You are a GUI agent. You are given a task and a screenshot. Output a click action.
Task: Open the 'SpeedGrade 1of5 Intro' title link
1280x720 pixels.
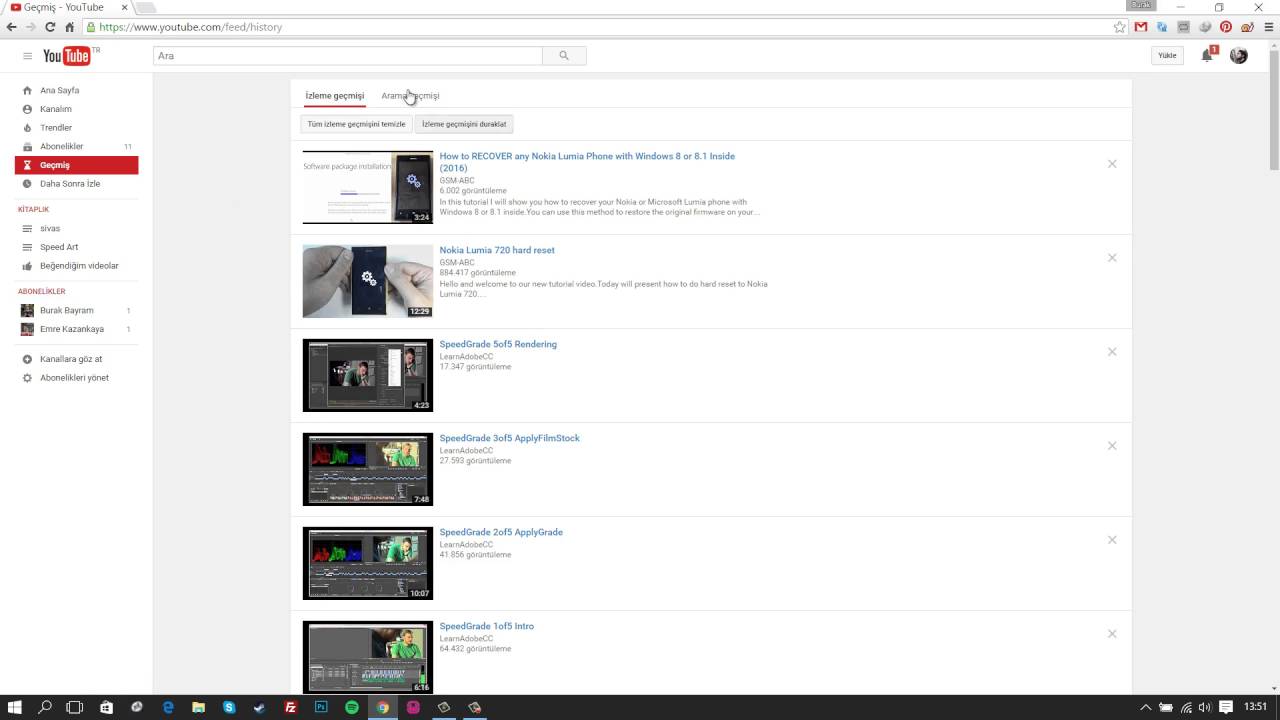(x=486, y=626)
